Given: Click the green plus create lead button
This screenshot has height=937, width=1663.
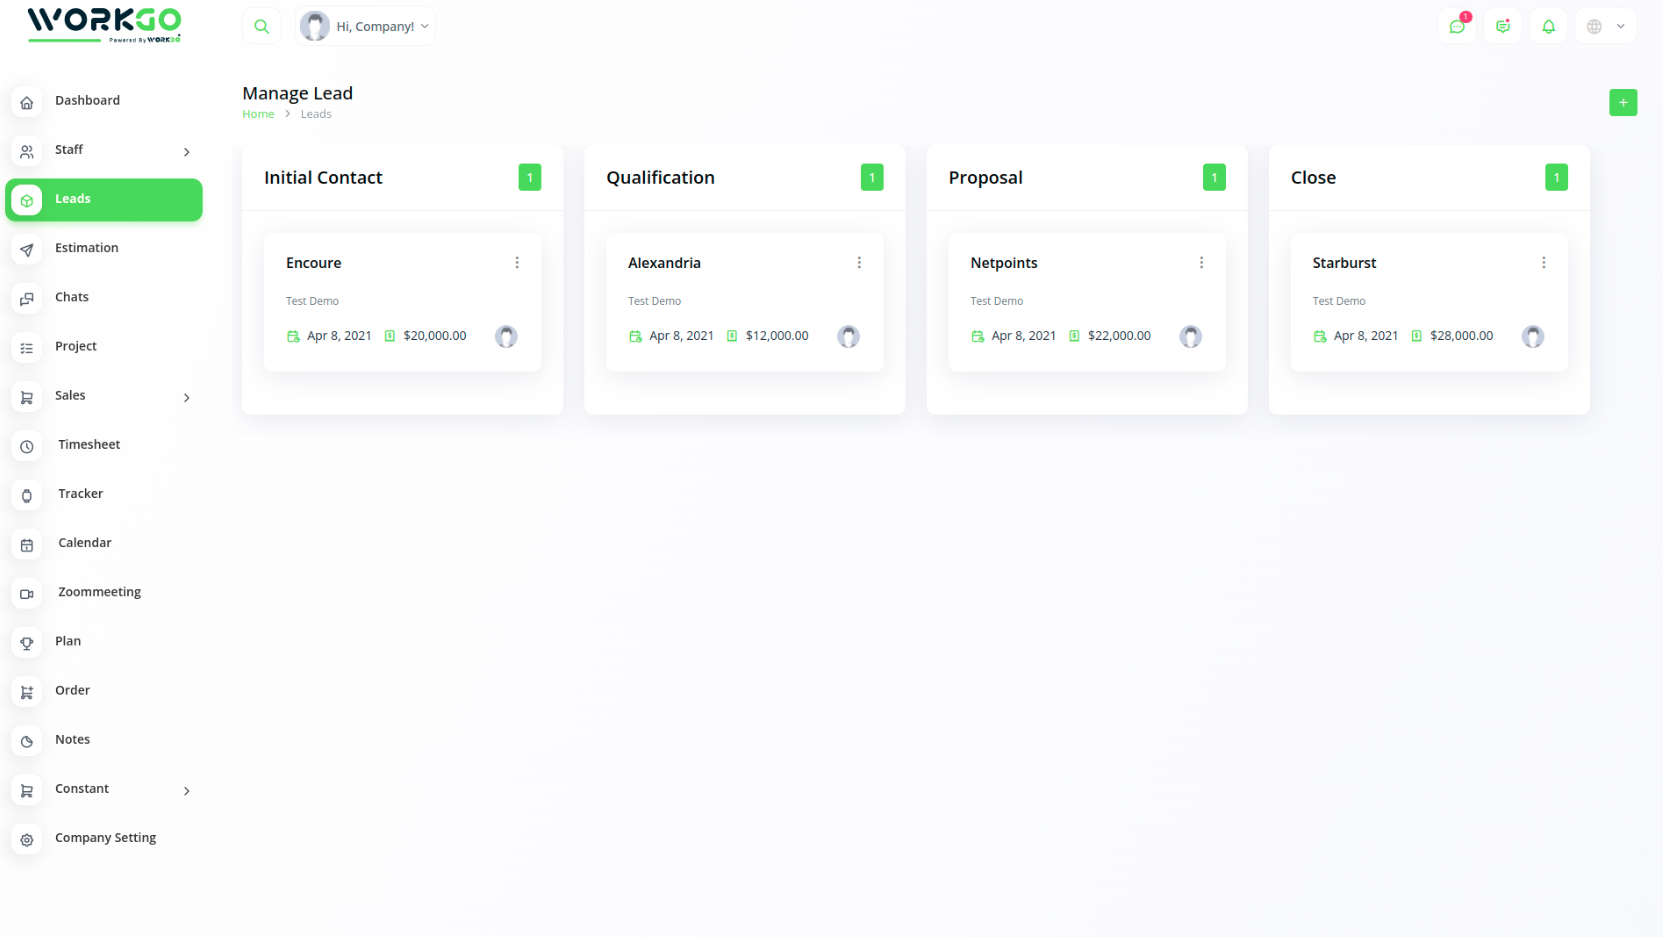Looking at the screenshot, I should [x=1622, y=103].
